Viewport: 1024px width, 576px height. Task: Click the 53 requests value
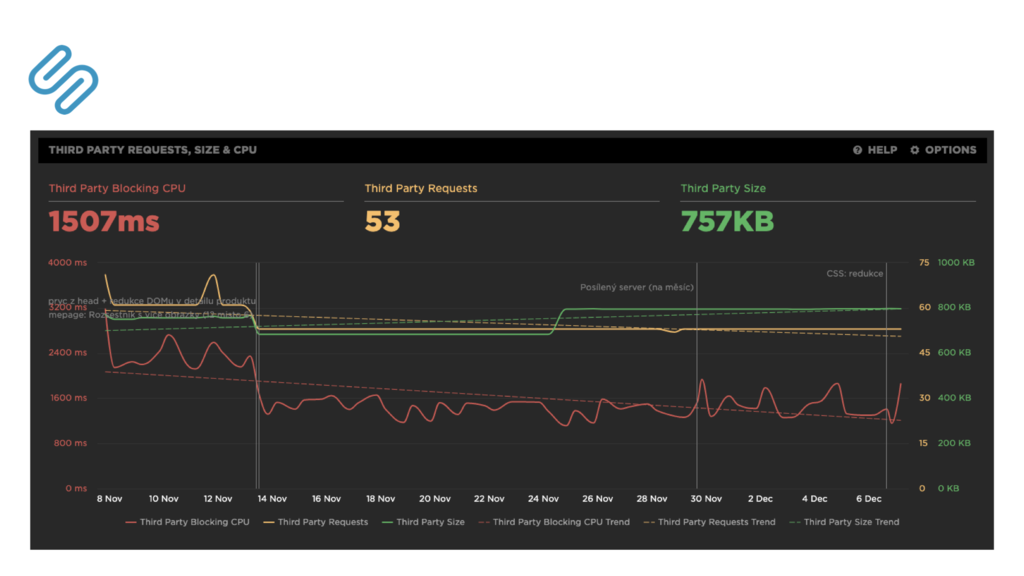click(382, 221)
